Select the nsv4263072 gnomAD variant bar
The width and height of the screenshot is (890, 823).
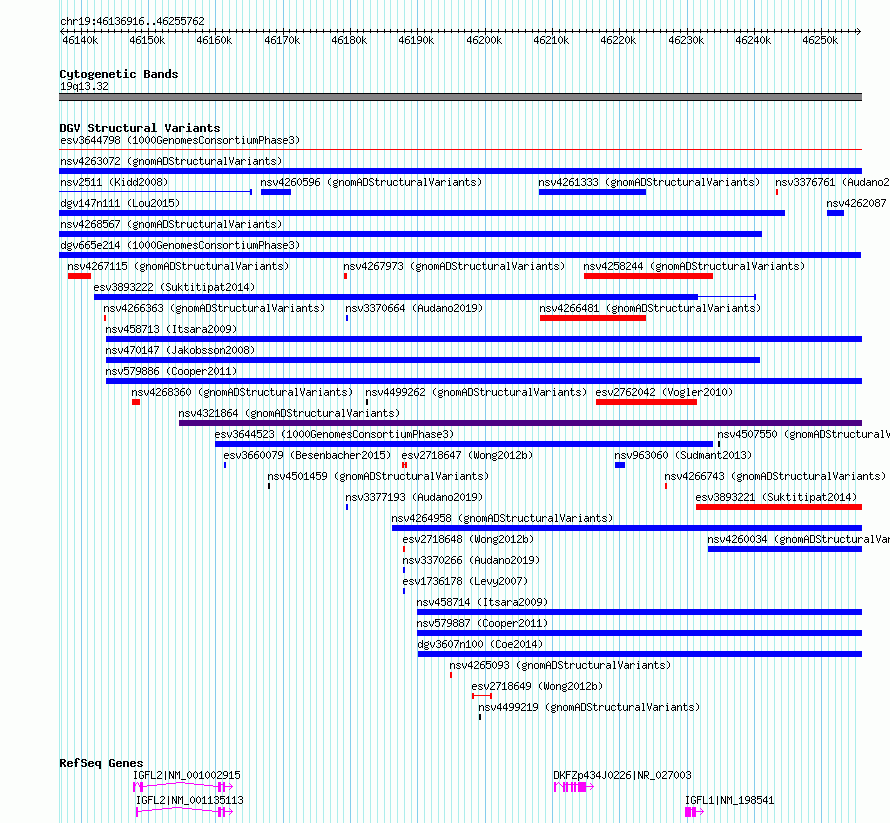tap(460, 171)
